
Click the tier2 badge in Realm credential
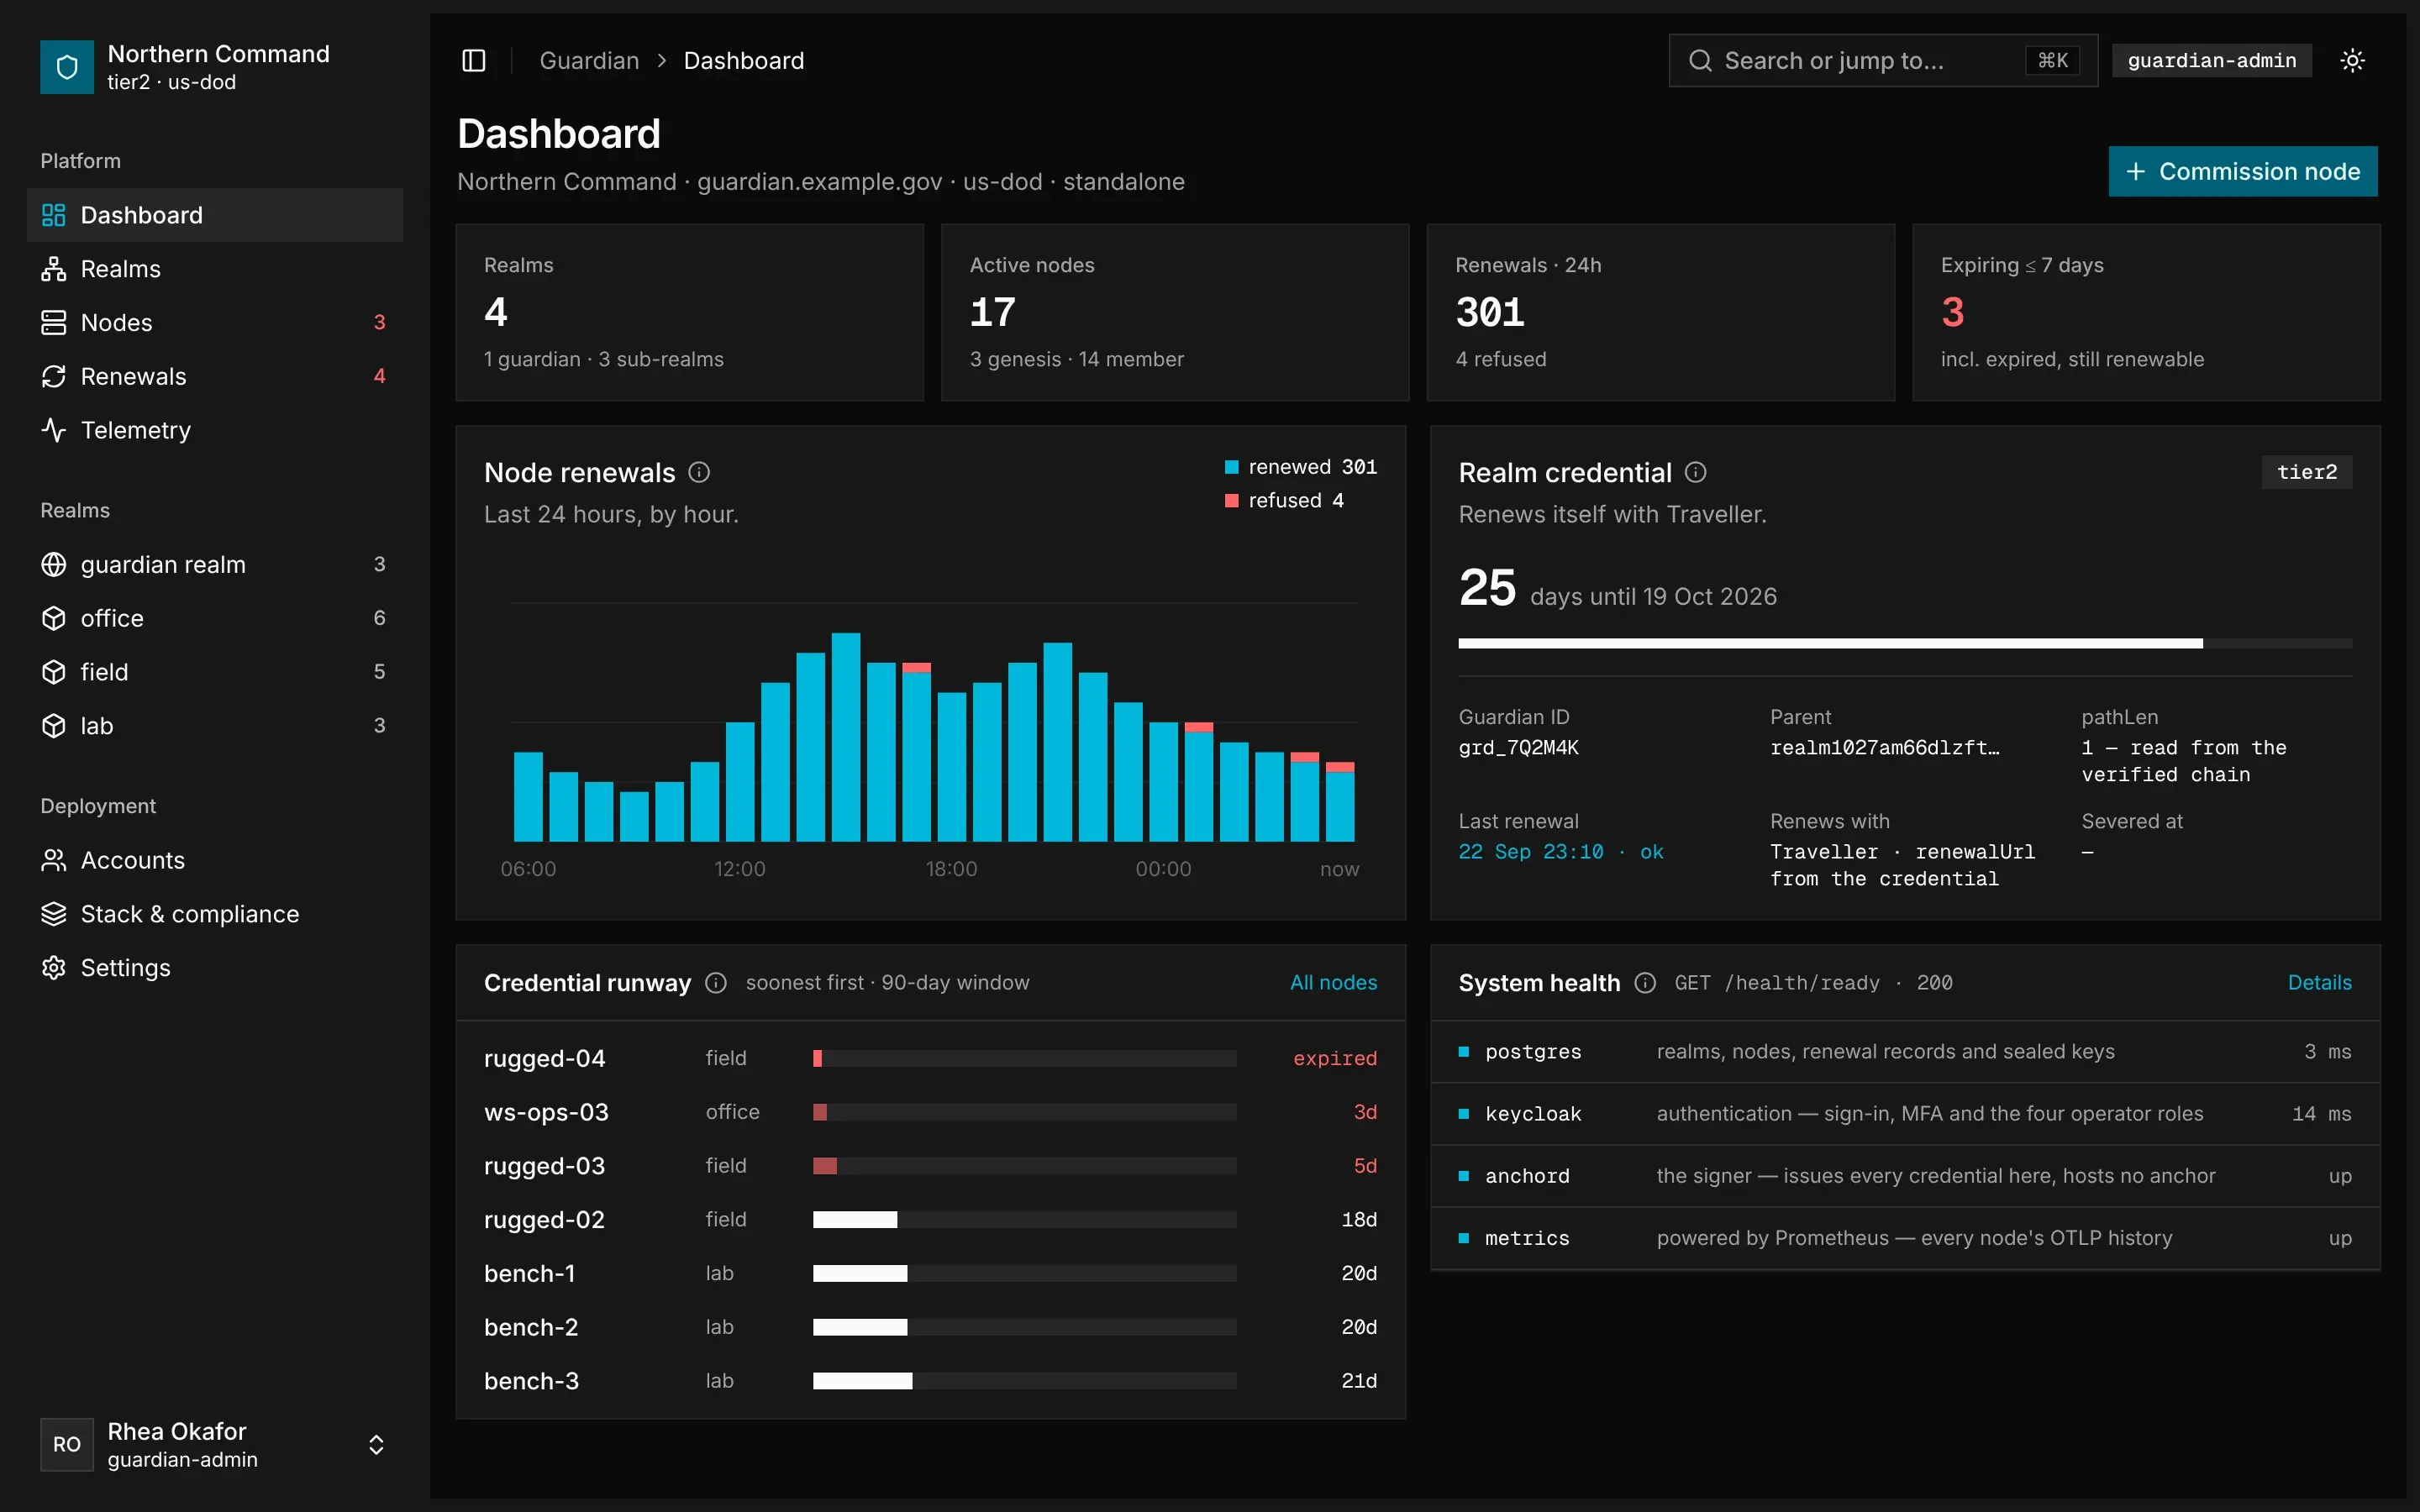pos(2307,472)
